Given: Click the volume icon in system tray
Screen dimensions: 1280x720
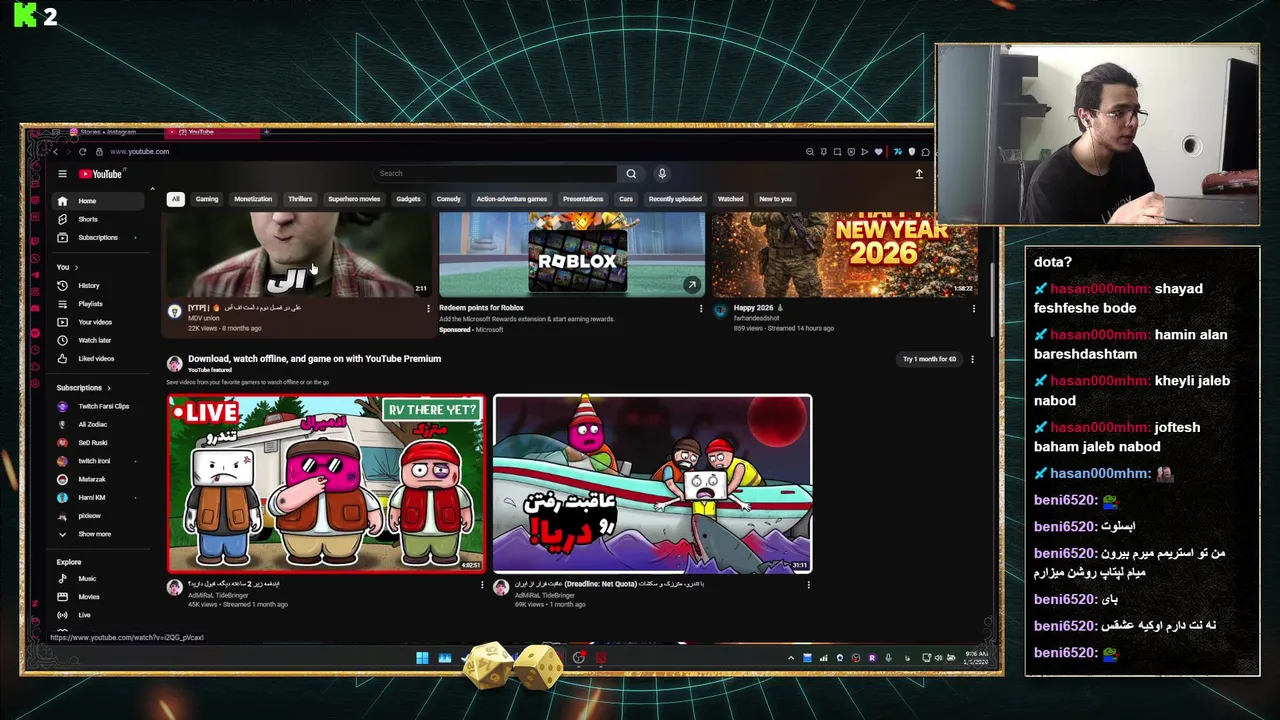Looking at the screenshot, I should [938, 658].
